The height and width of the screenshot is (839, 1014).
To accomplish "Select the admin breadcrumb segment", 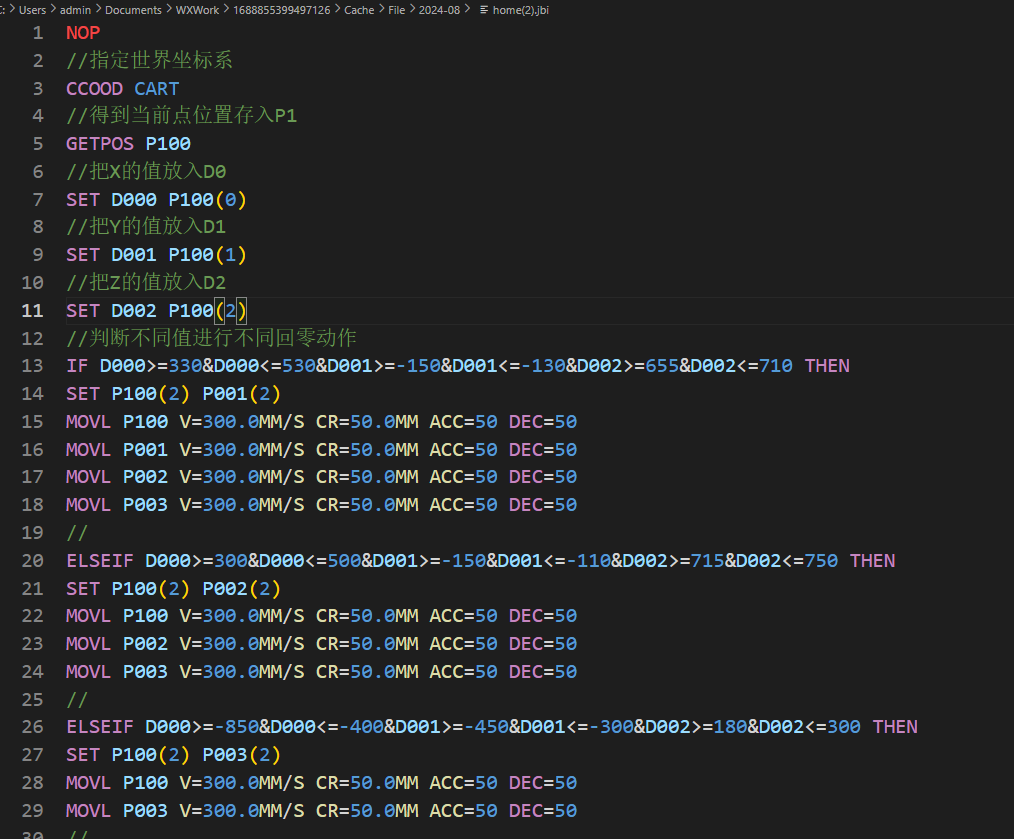I will click(76, 10).
